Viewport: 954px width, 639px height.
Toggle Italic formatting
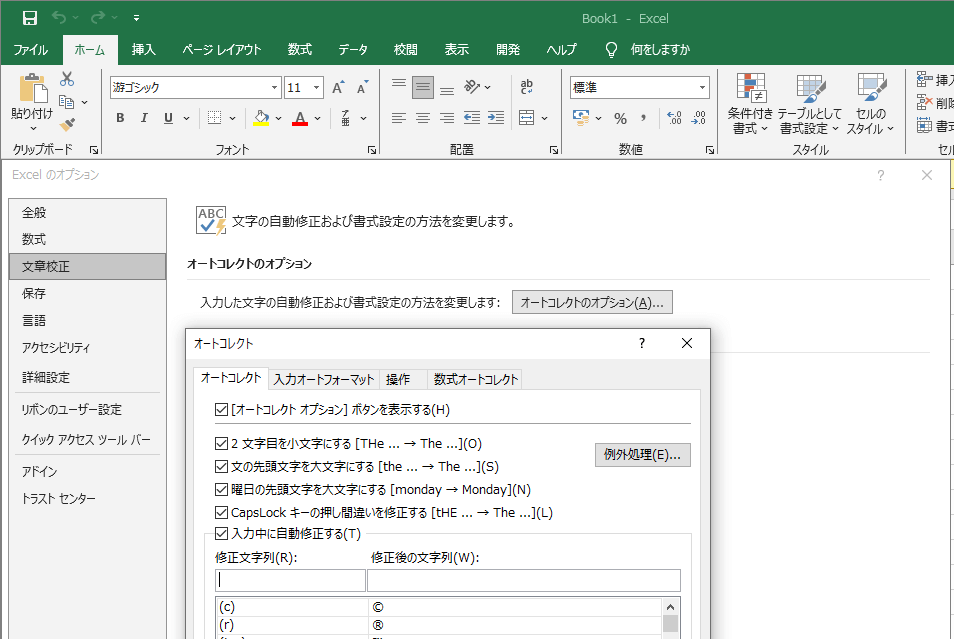145,118
